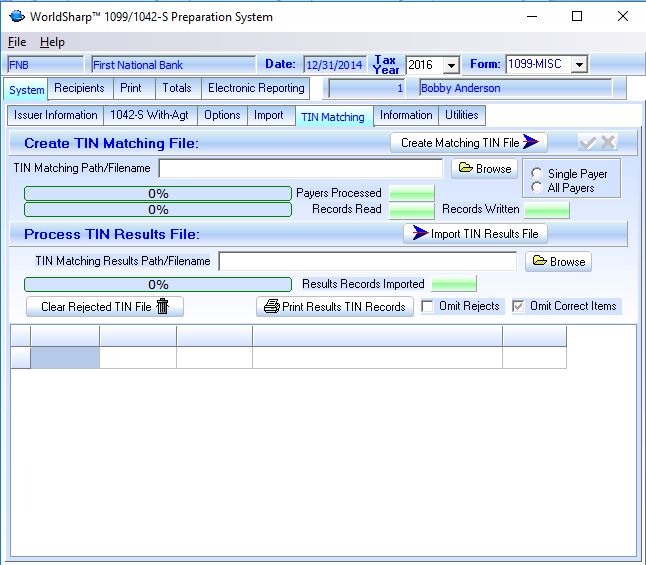Viewport: 646px width, 565px height.
Task: Open the Help menu
Action: click(52, 42)
